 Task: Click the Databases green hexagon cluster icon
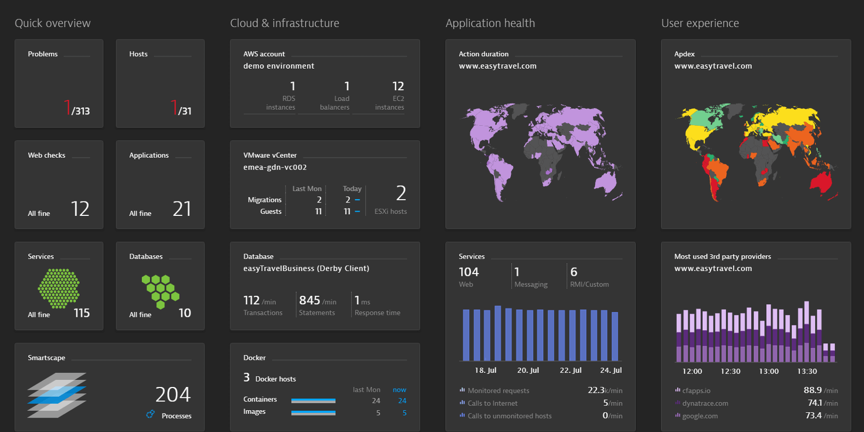pyautogui.click(x=160, y=290)
